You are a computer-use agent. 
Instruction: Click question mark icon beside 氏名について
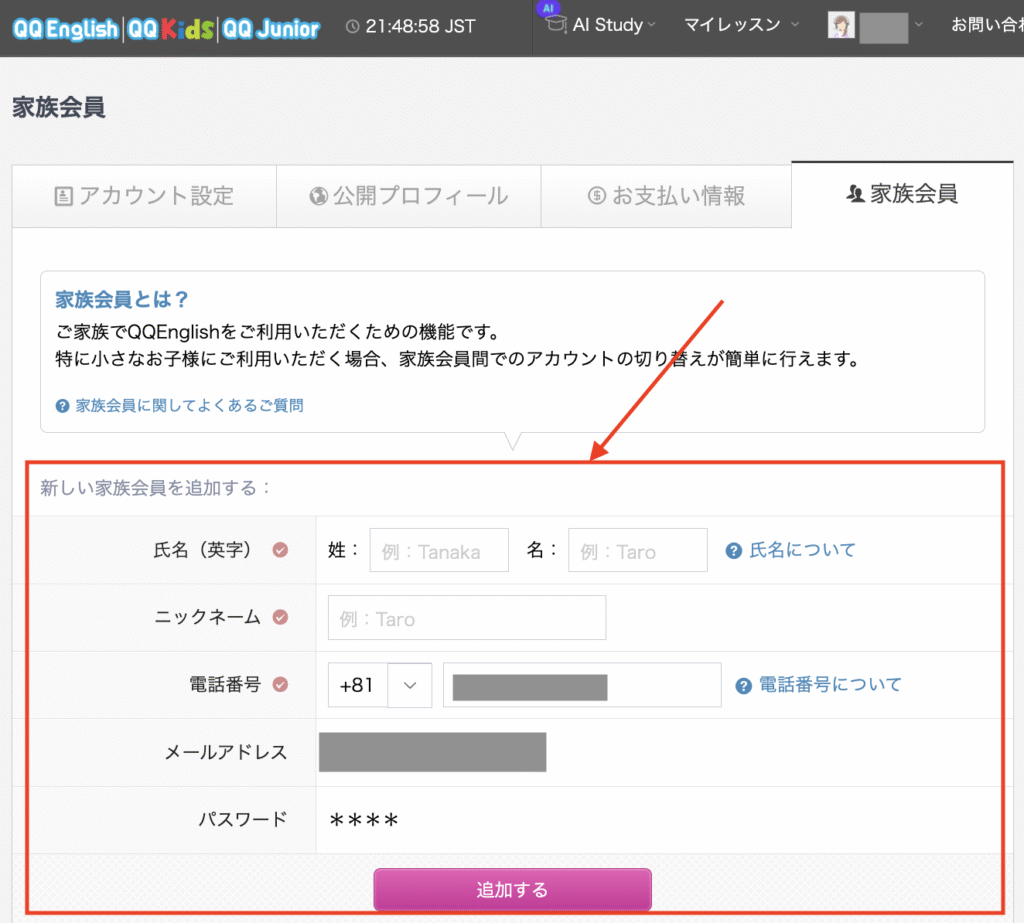[x=734, y=550]
